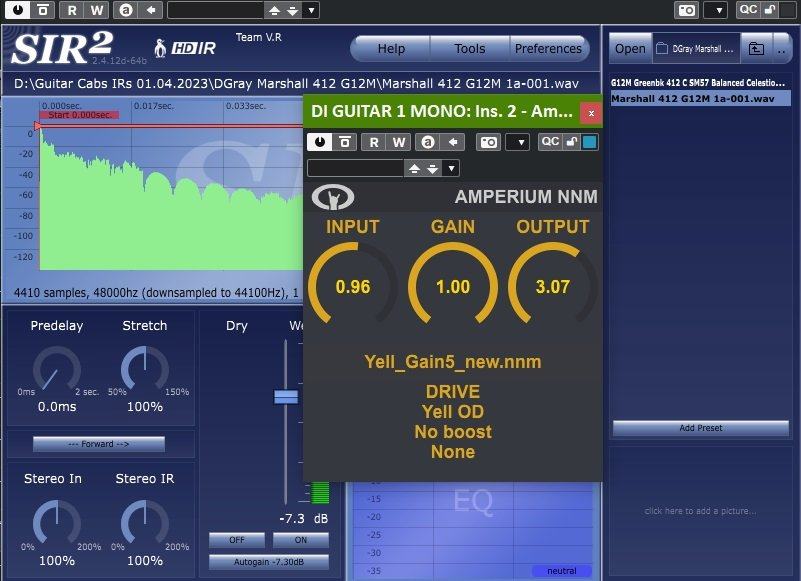Screen dimensions: 801x581
Task: Click the folder-up icon in SIR2 file browser
Action: (756, 48)
